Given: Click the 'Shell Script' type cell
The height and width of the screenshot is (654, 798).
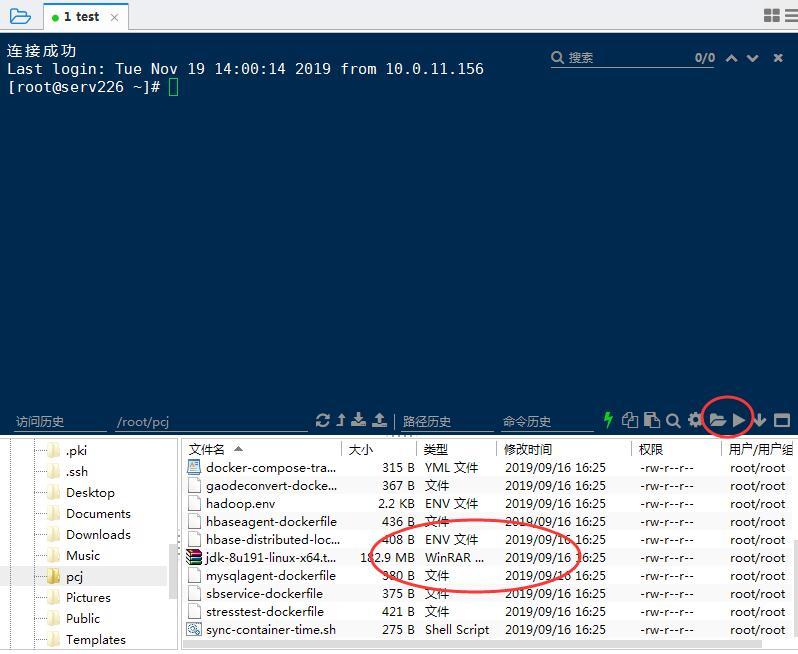Looking at the screenshot, I should [457, 630].
